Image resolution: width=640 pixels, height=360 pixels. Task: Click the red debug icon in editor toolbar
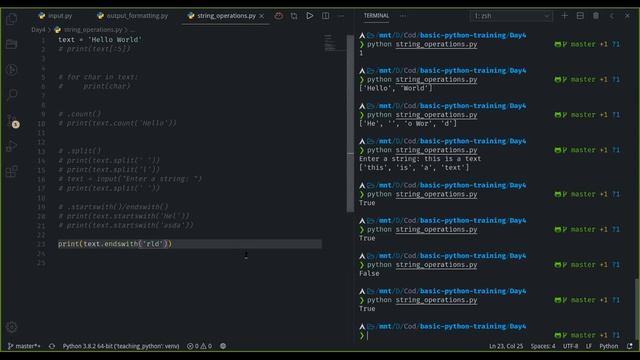click(x=279, y=16)
